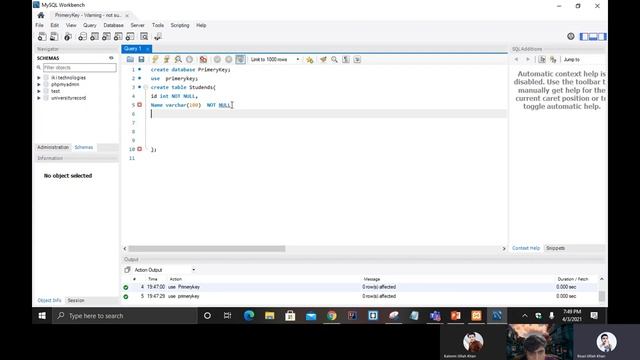Image resolution: width=640 pixels, height=360 pixels.
Task: Create a new SQL tab from main toolbar
Action: pos(42,37)
